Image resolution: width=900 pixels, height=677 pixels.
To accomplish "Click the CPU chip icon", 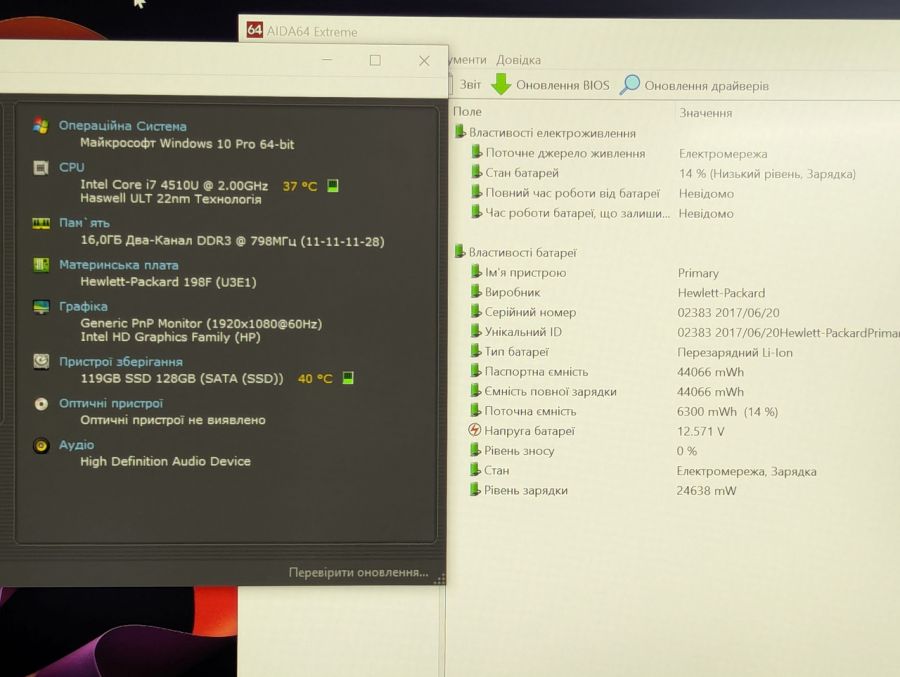I will 41,168.
